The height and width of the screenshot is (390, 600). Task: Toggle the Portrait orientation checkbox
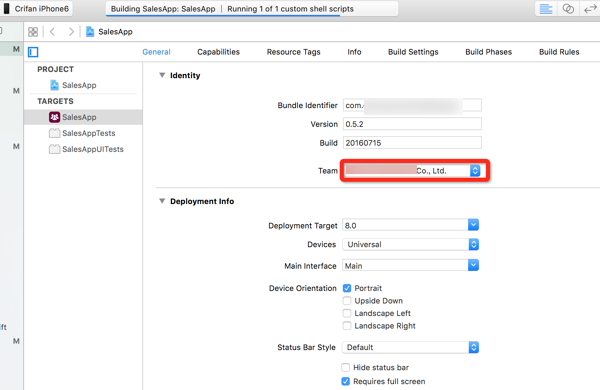coord(347,288)
